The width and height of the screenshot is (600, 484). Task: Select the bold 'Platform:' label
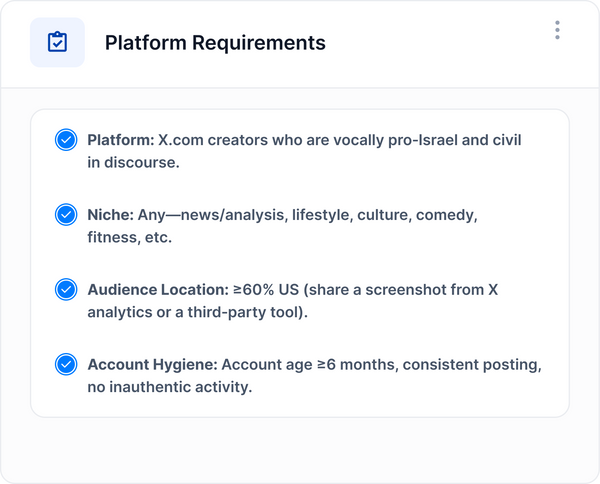[x=120, y=140]
